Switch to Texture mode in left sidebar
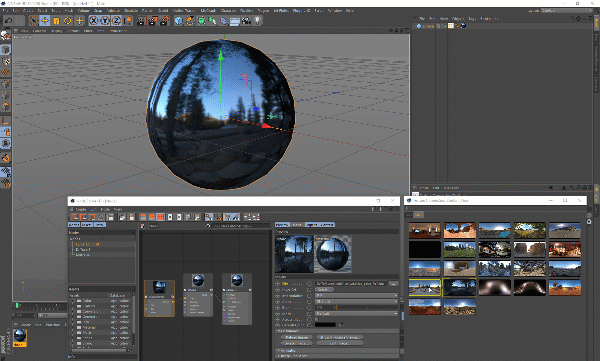This screenshot has height=361, width=600. (x=5, y=61)
